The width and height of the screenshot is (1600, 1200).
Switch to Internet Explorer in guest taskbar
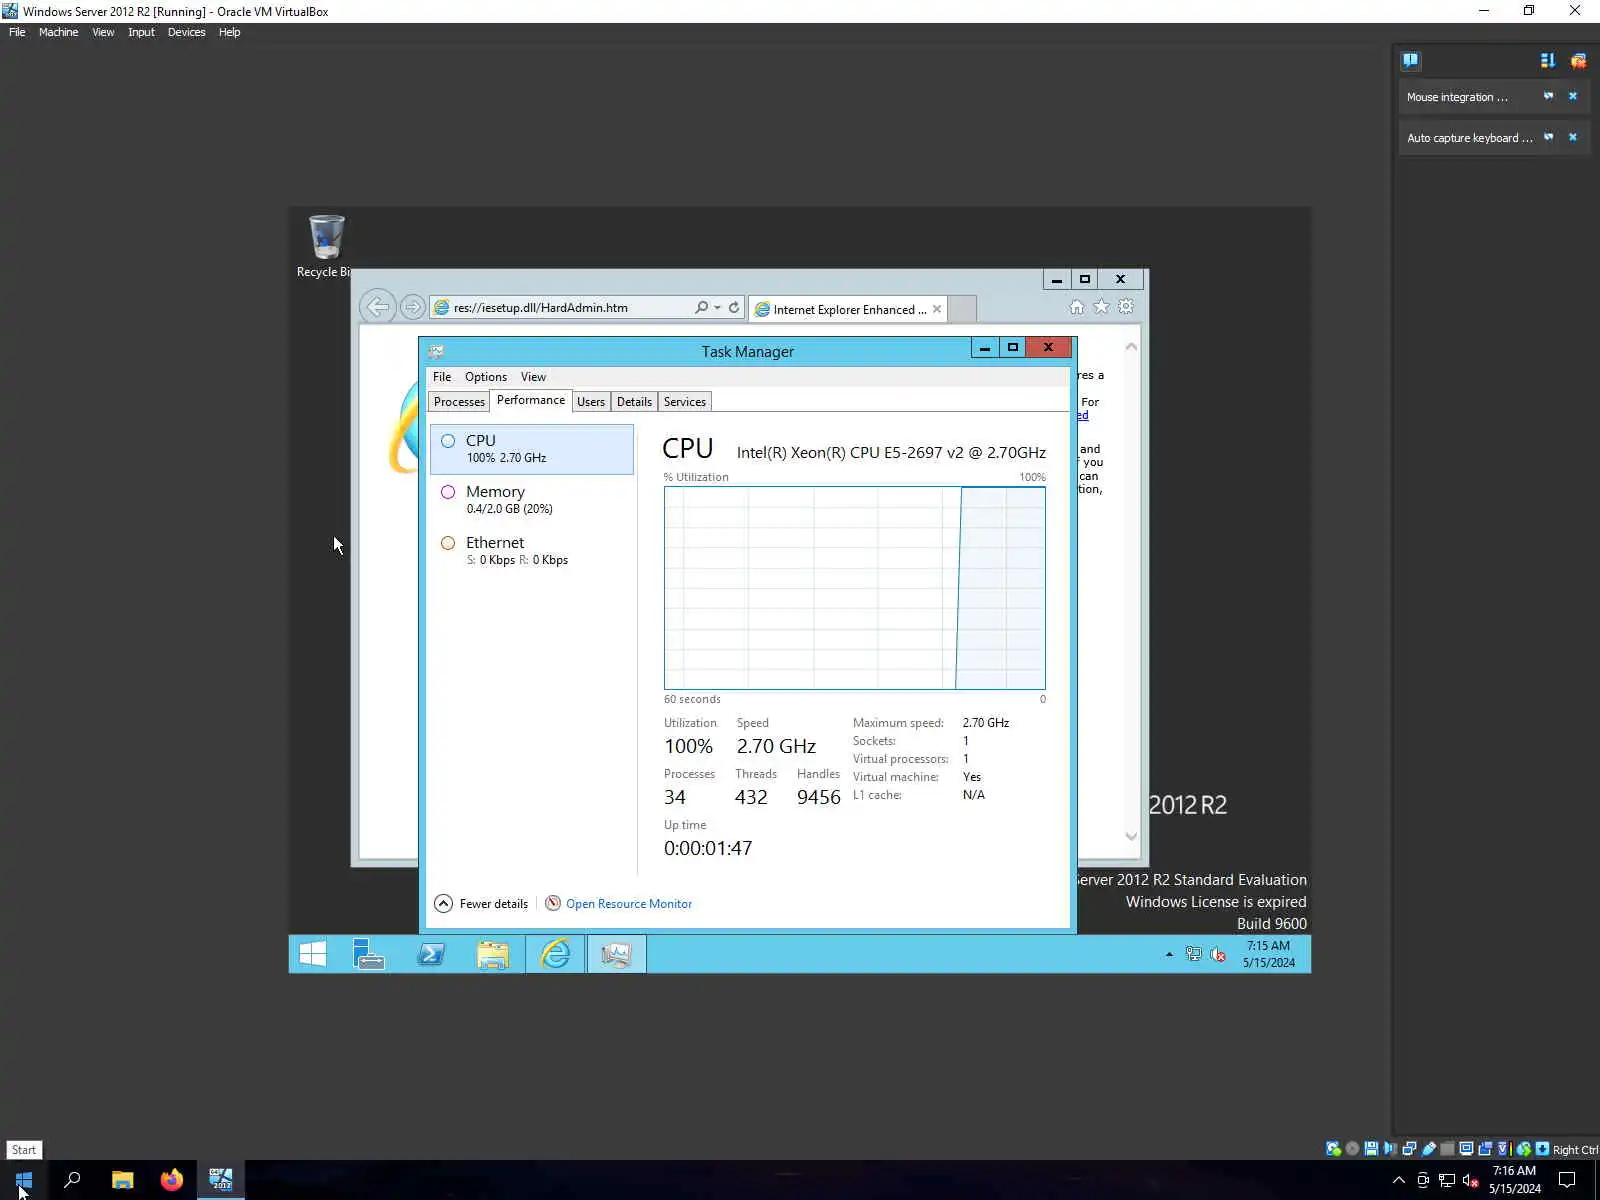pyautogui.click(x=555, y=954)
